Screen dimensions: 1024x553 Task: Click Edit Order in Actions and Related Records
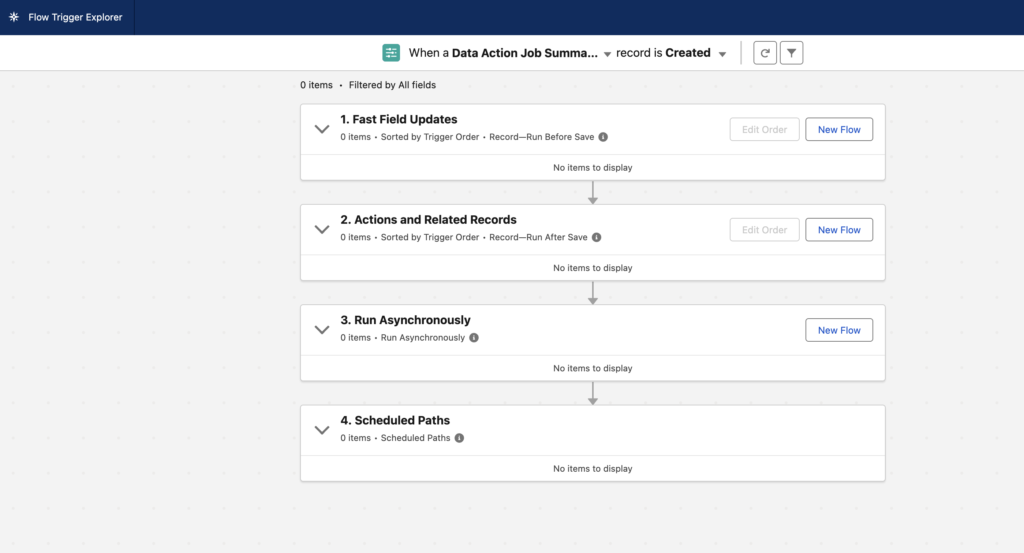pyautogui.click(x=764, y=230)
